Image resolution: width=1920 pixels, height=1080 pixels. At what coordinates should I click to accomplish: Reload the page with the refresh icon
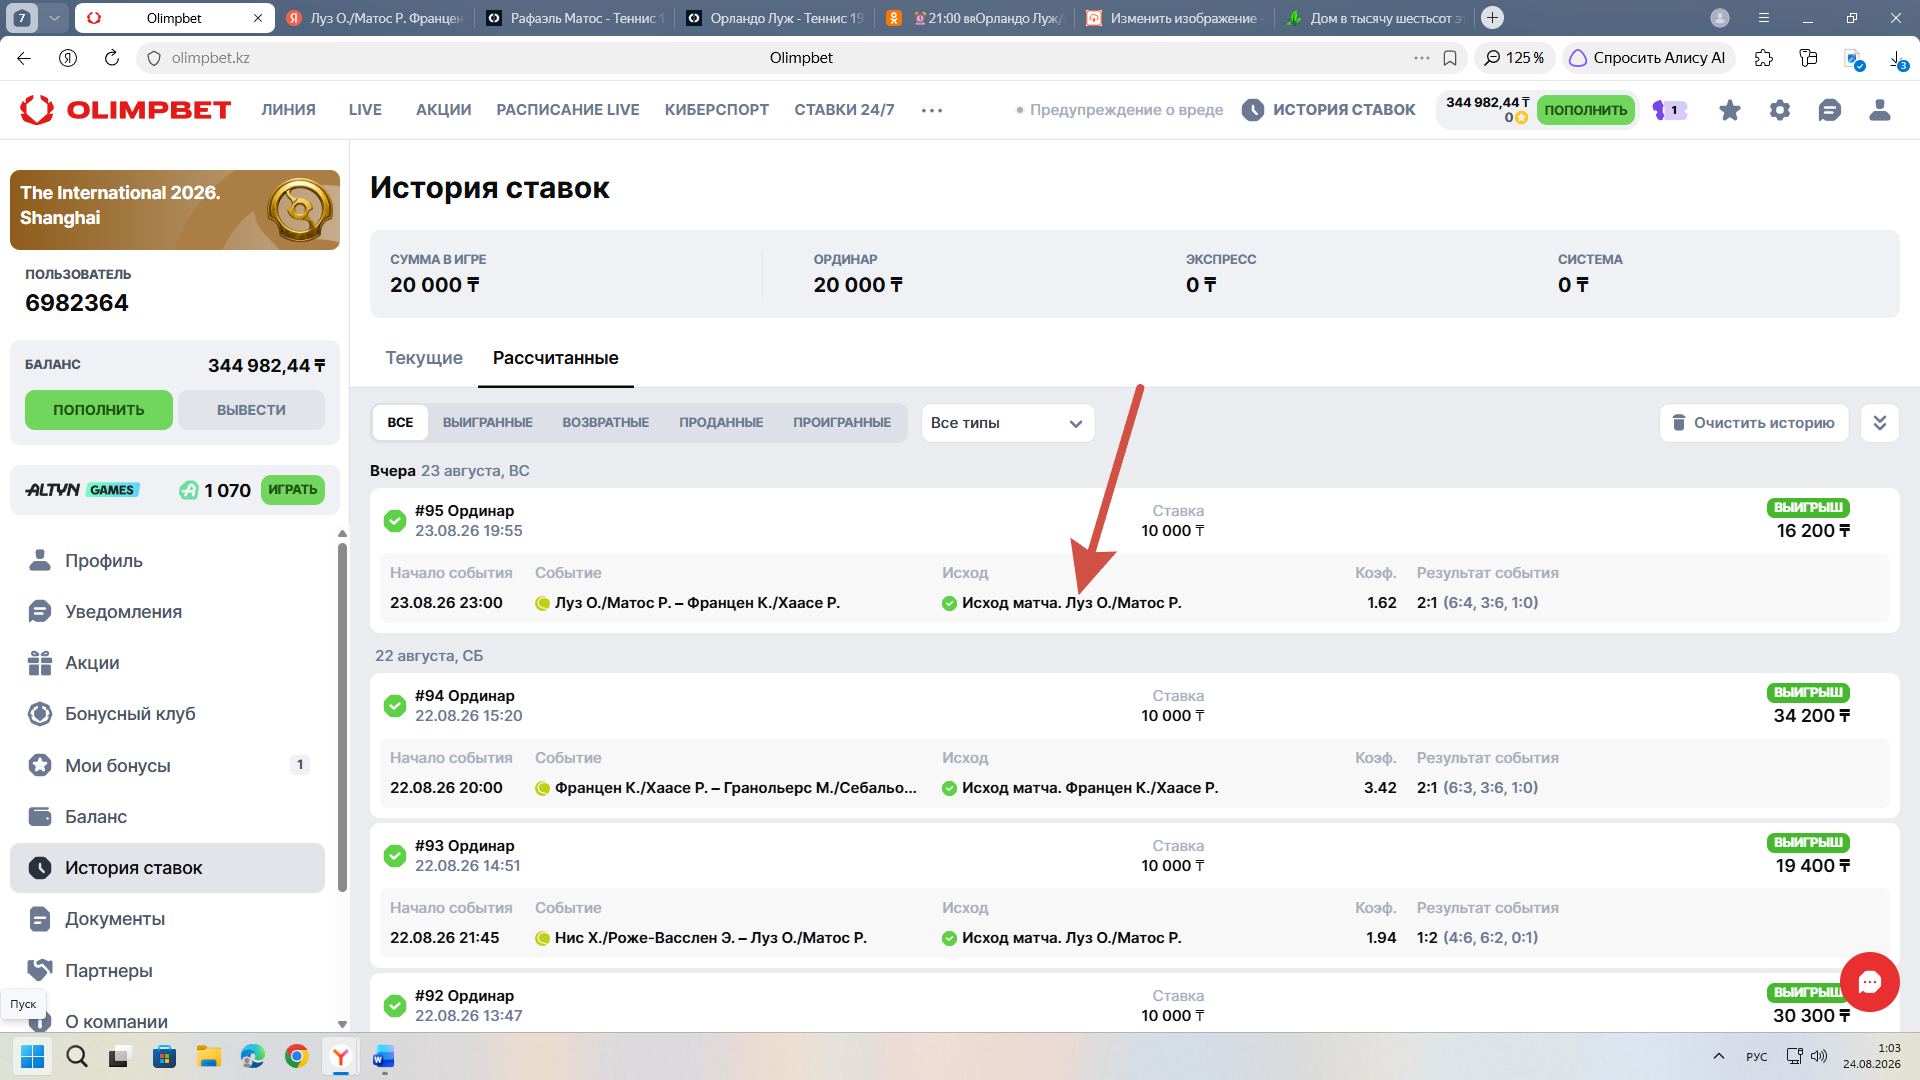coord(112,58)
